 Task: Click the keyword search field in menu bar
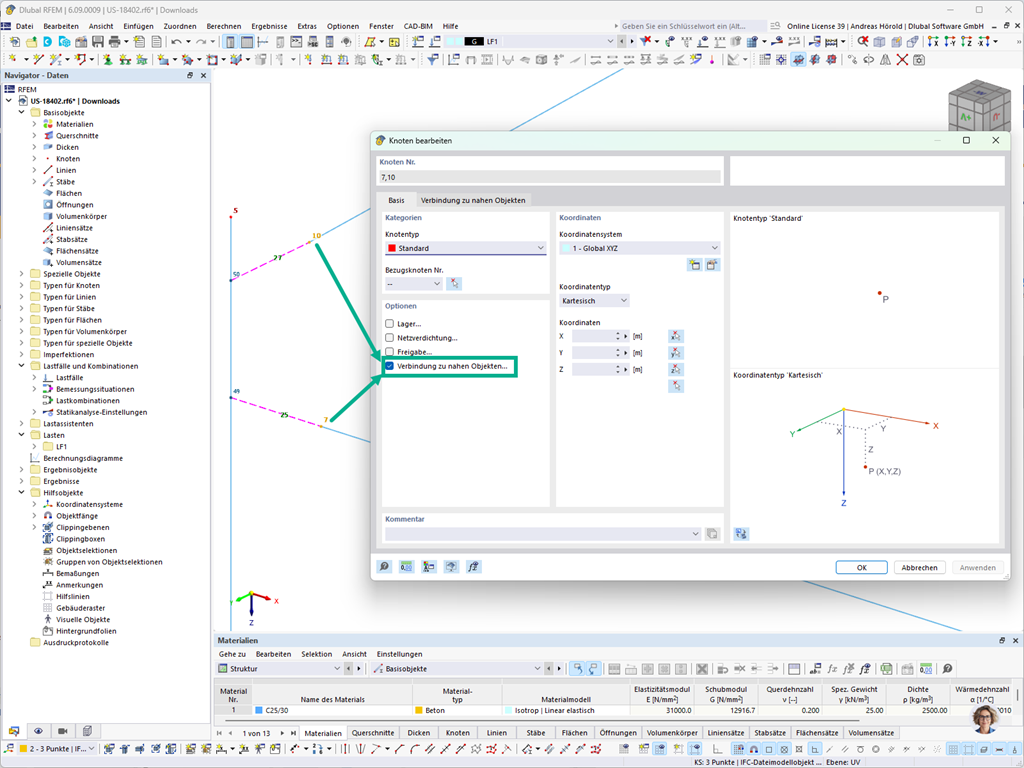693,26
